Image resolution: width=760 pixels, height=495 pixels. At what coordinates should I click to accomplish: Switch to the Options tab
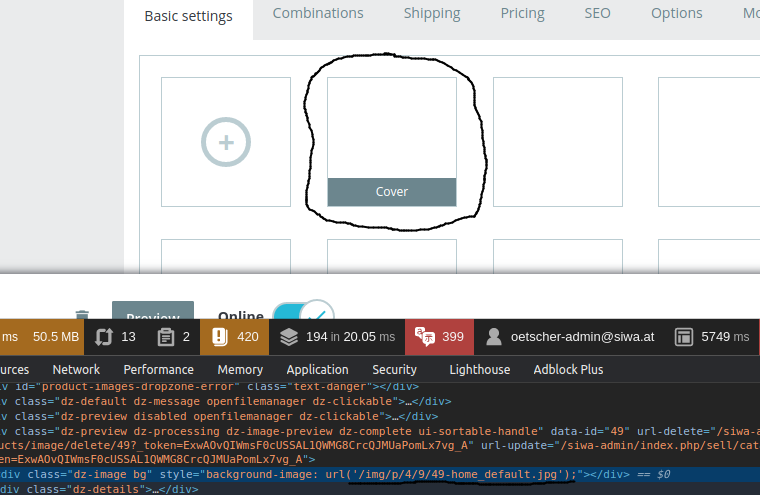click(x=677, y=13)
